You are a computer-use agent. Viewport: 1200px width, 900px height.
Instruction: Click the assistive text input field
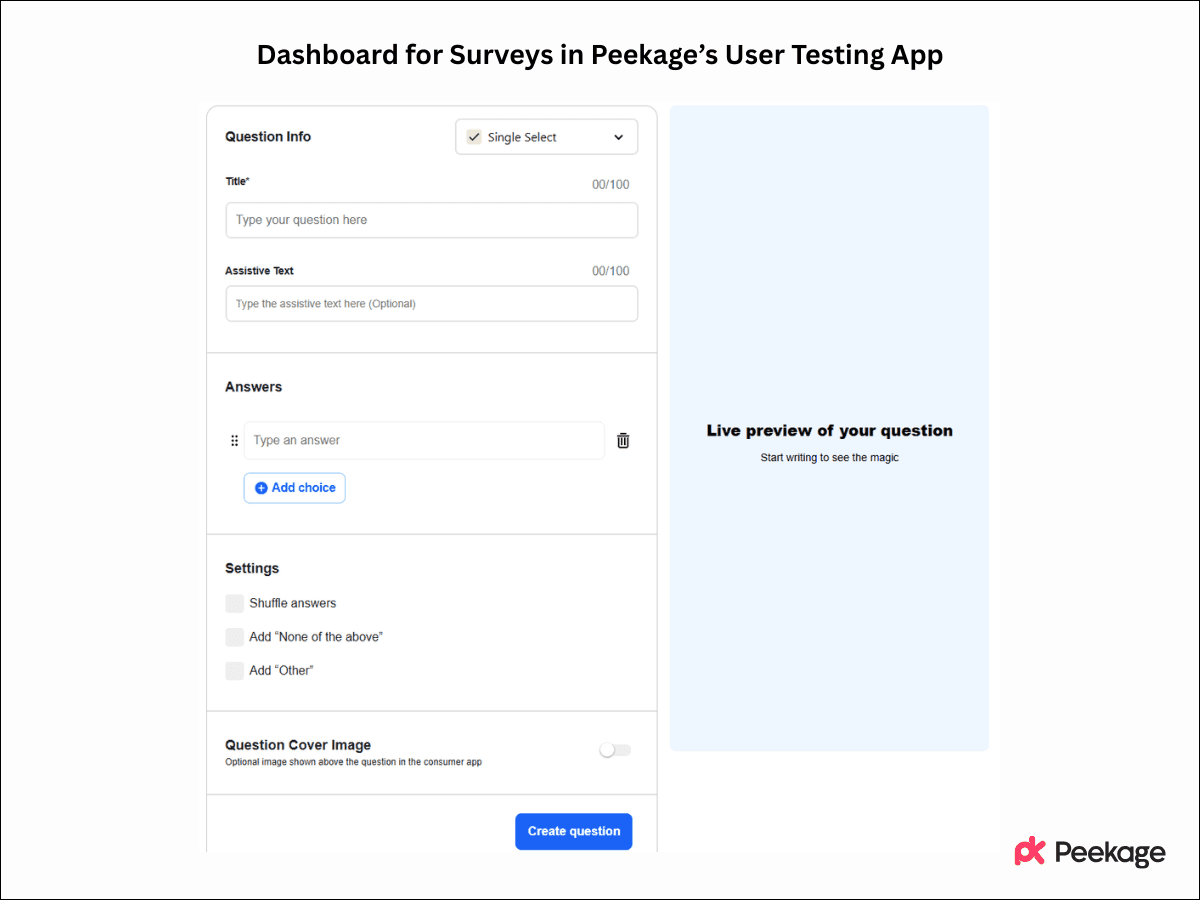[431, 303]
